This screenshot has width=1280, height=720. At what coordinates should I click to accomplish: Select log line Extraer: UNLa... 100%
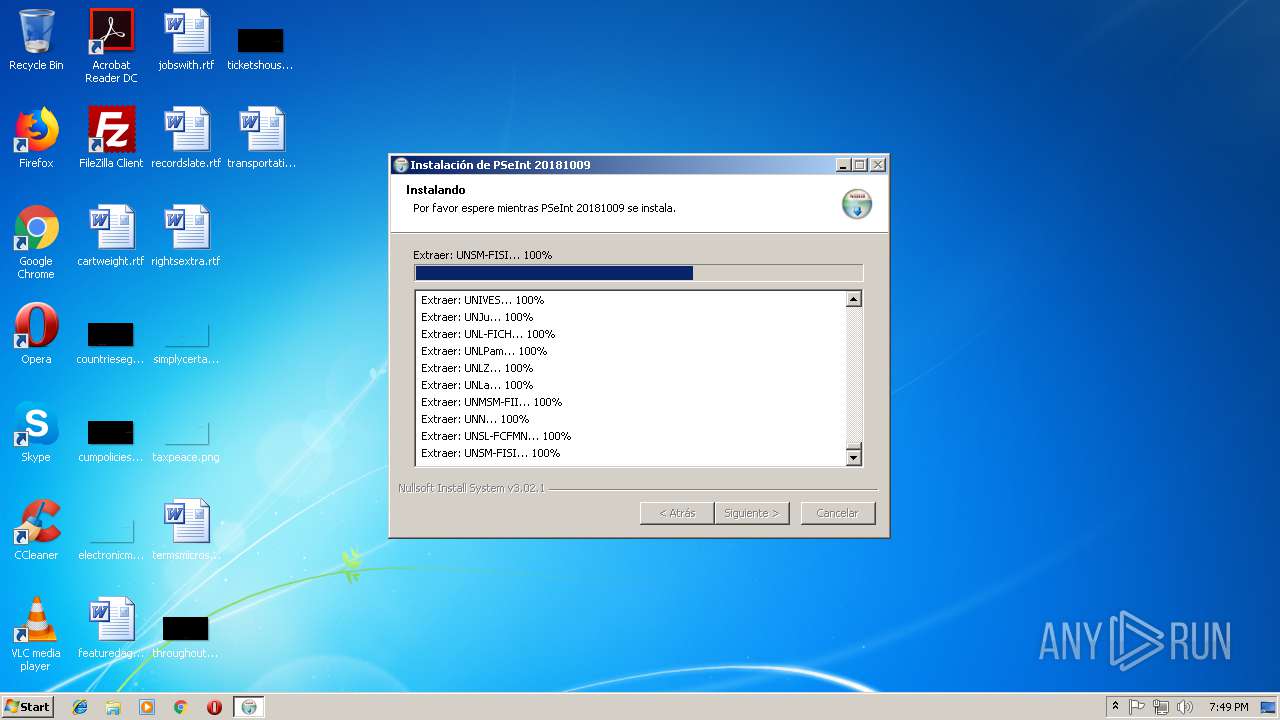click(477, 385)
